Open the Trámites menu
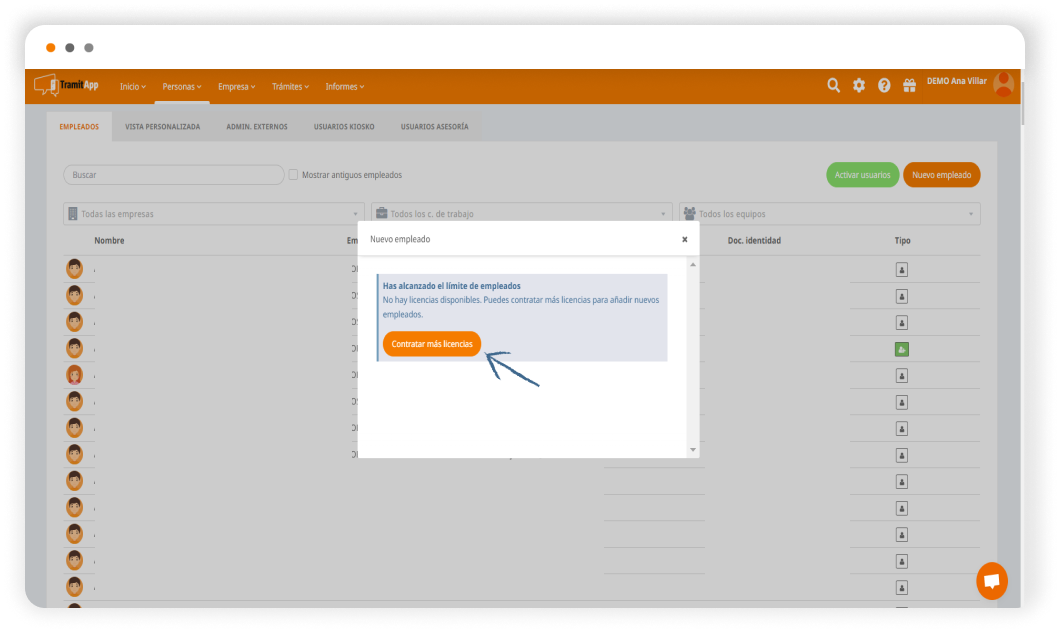 [x=290, y=87]
